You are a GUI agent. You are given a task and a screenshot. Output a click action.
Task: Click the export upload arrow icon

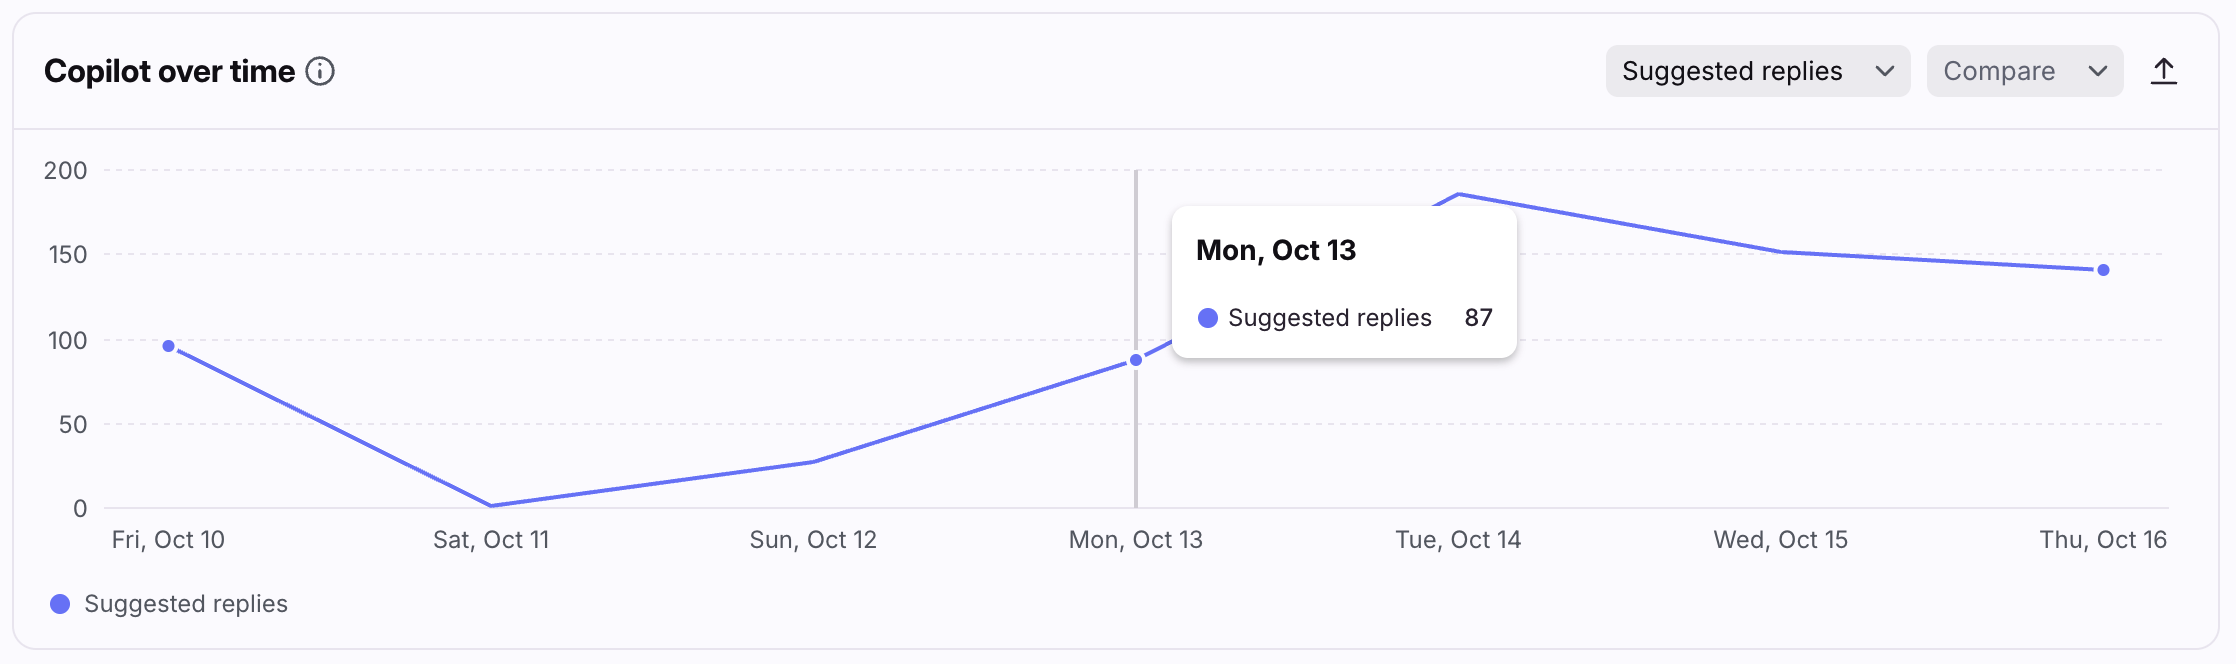pos(2164,71)
